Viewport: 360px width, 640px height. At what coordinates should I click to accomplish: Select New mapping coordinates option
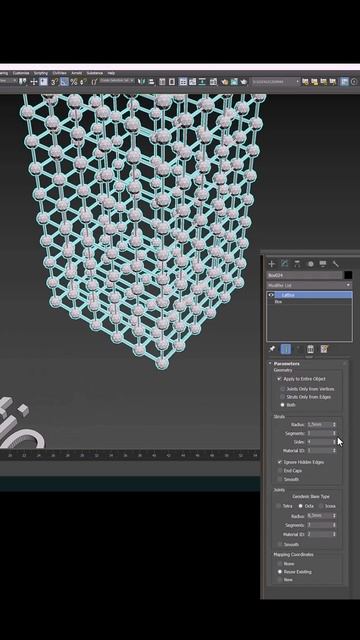coord(280,580)
